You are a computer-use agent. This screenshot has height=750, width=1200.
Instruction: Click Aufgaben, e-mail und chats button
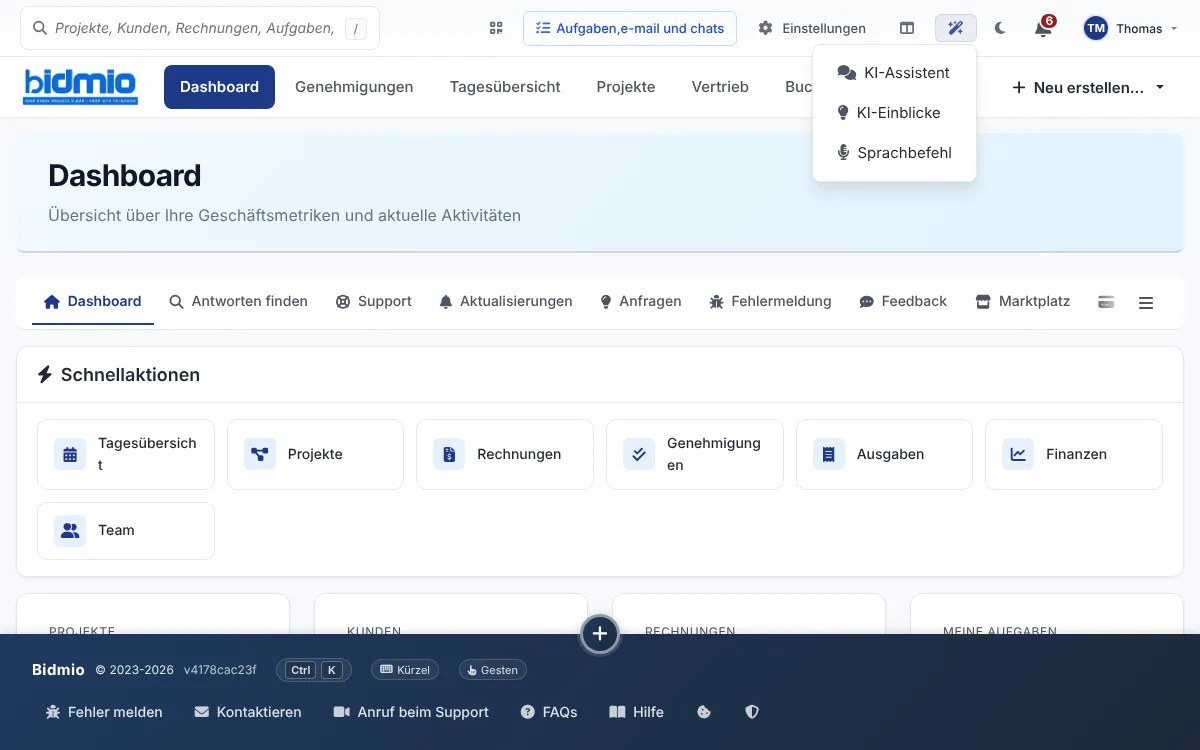point(630,28)
